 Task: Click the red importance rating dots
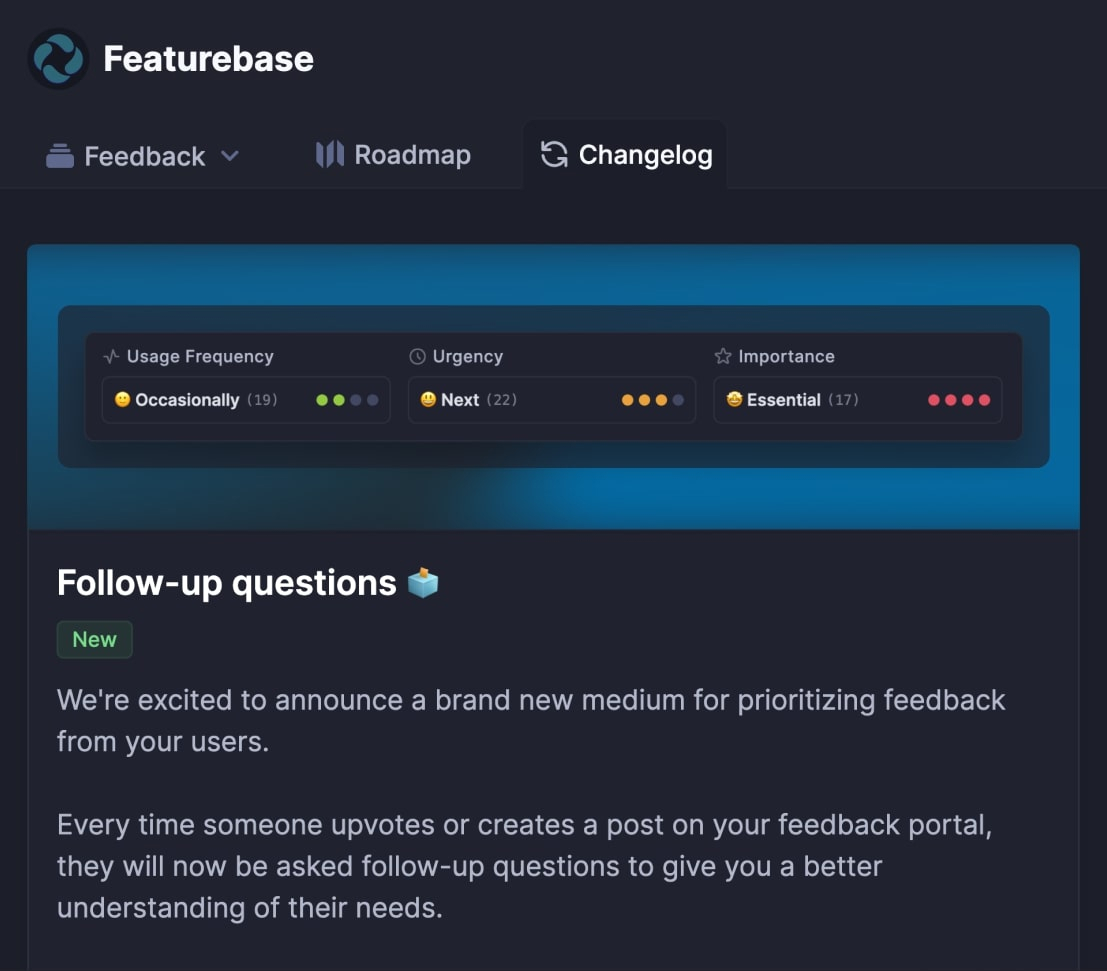(959, 400)
